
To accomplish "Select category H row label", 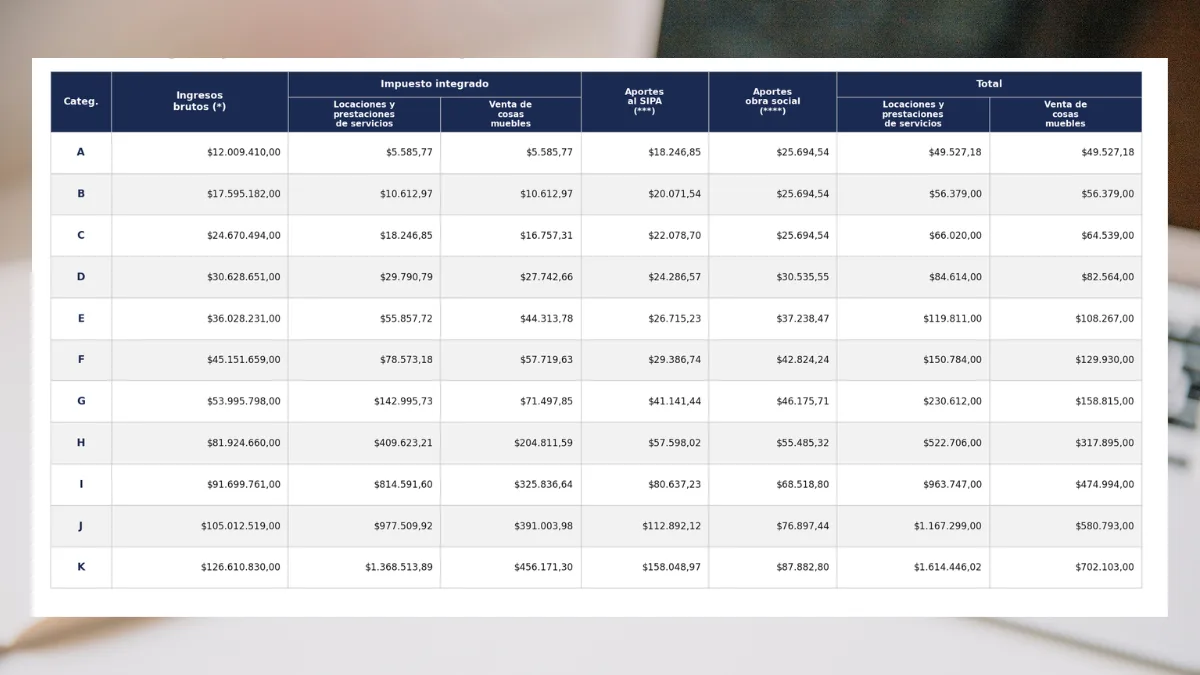I will (x=81, y=443).
